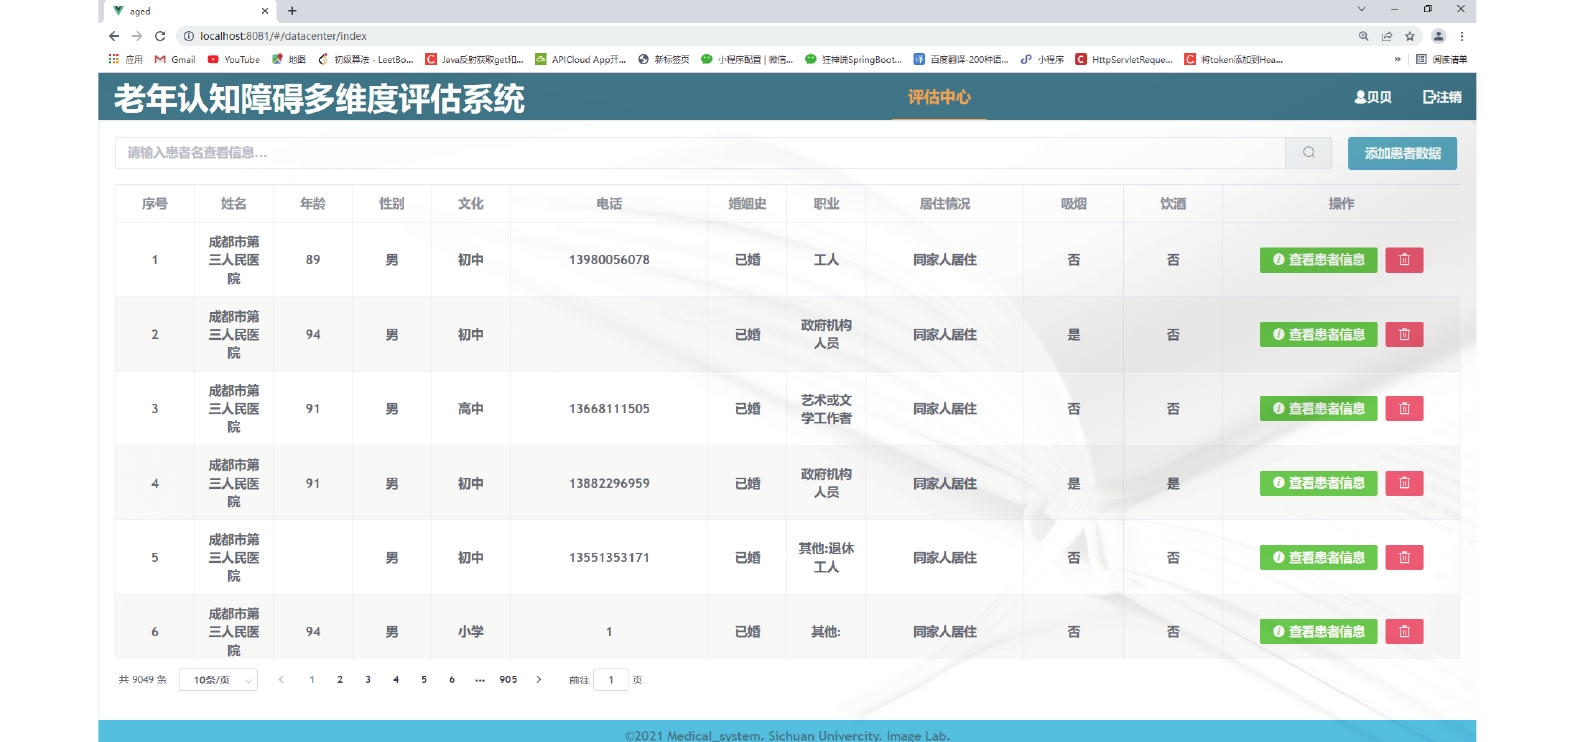Delete patient row 1 with trash icon
Image resolution: width=1575 pixels, height=742 pixels.
pyautogui.click(x=1404, y=260)
